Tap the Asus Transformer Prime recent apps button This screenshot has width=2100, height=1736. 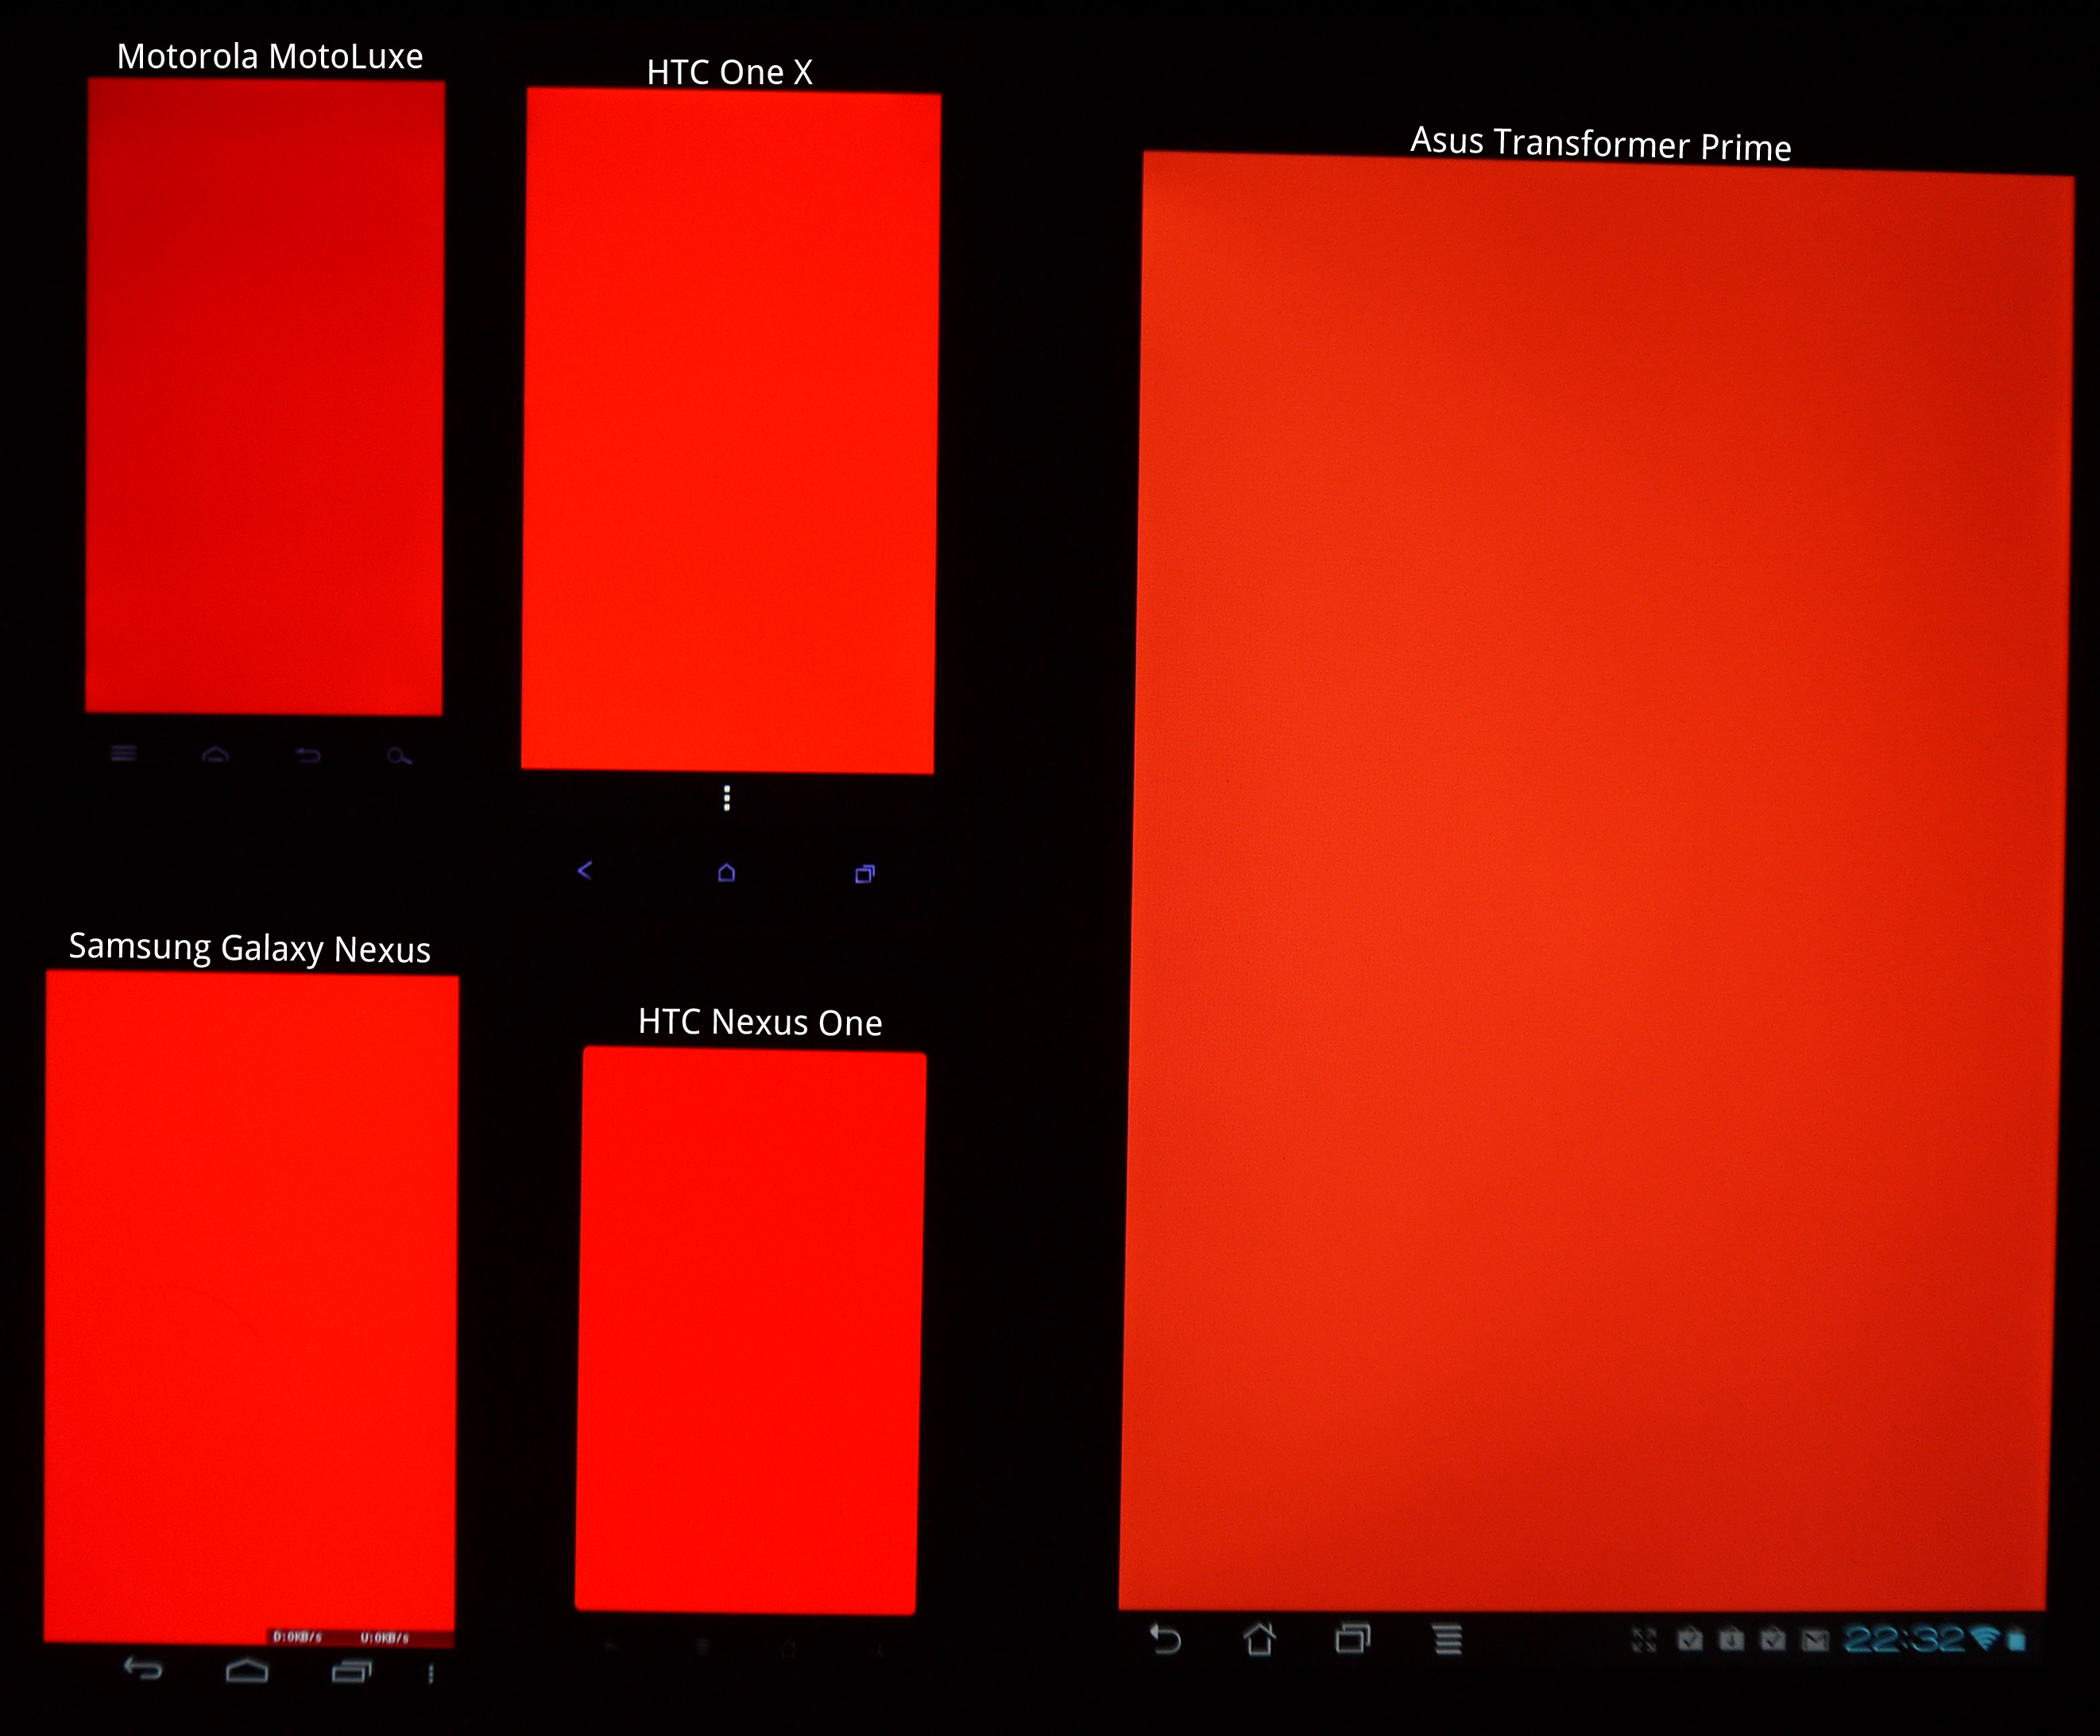(x=1353, y=1638)
